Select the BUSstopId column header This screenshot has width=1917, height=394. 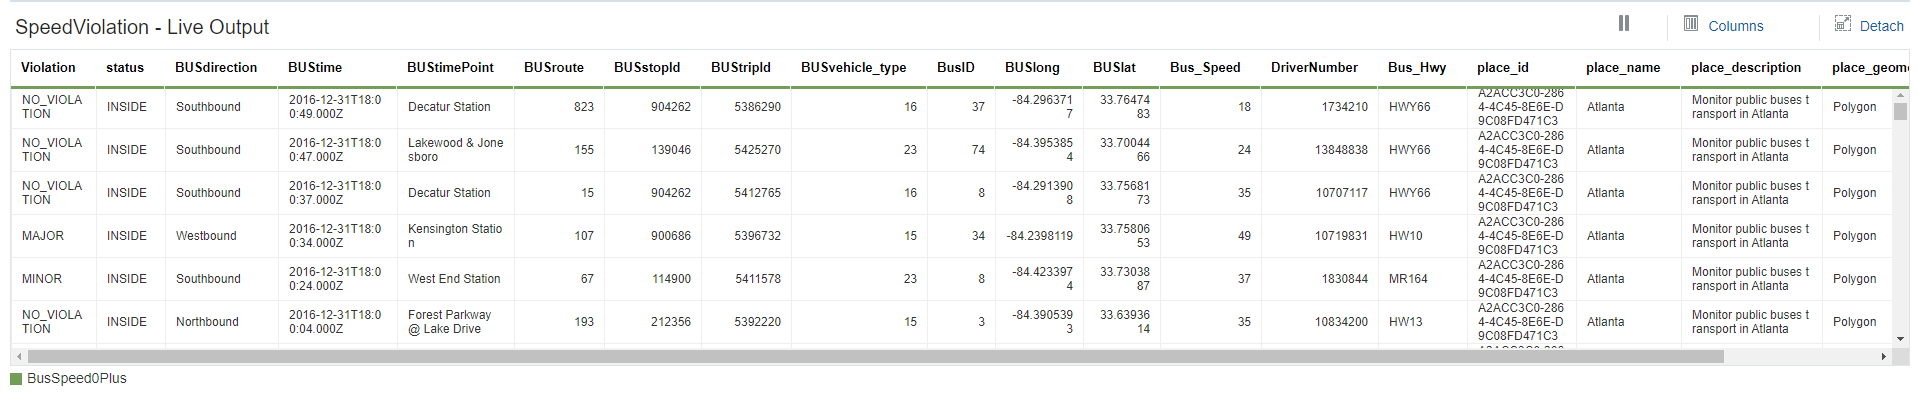click(647, 67)
